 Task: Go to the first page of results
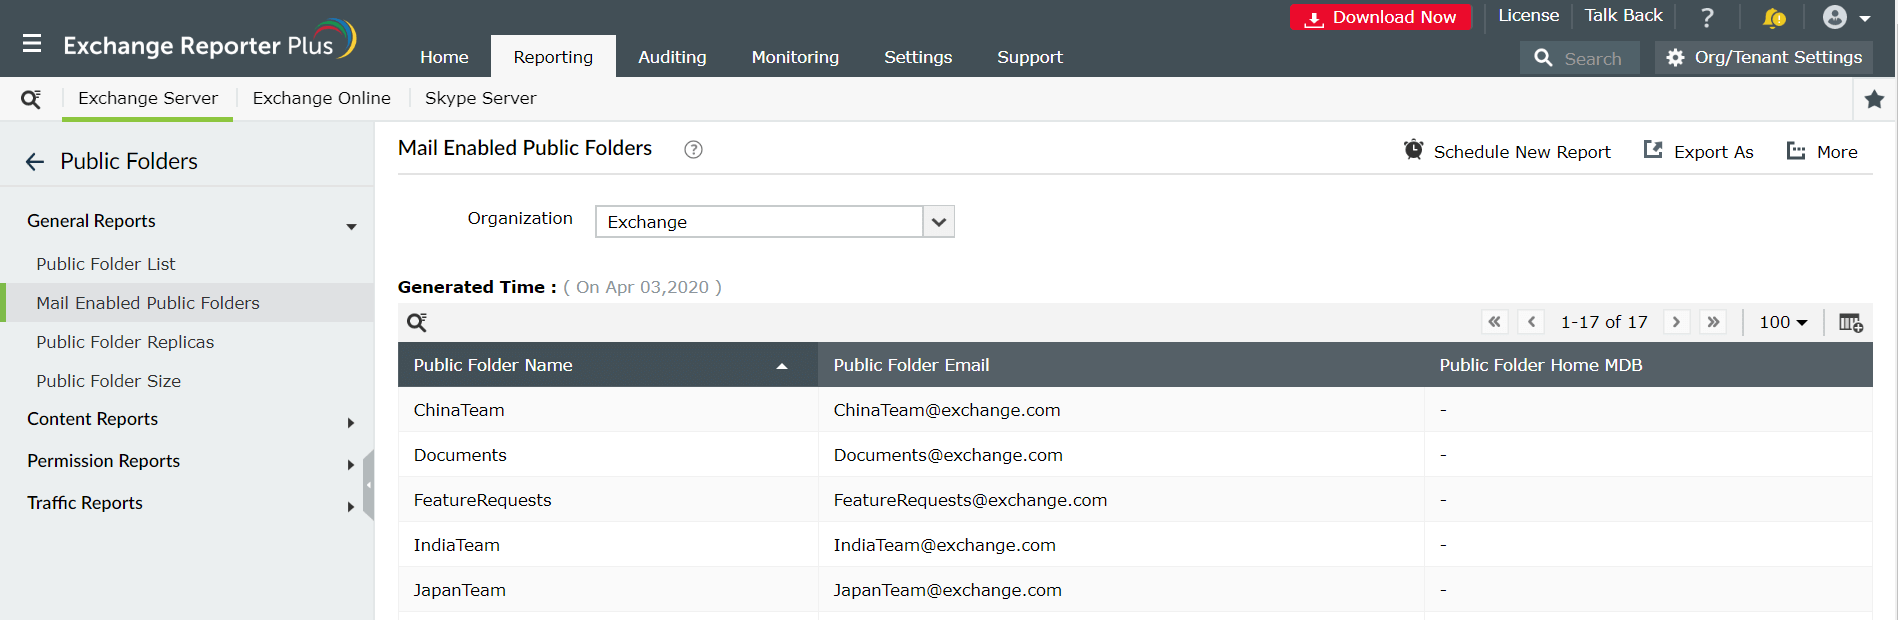pos(1495,322)
